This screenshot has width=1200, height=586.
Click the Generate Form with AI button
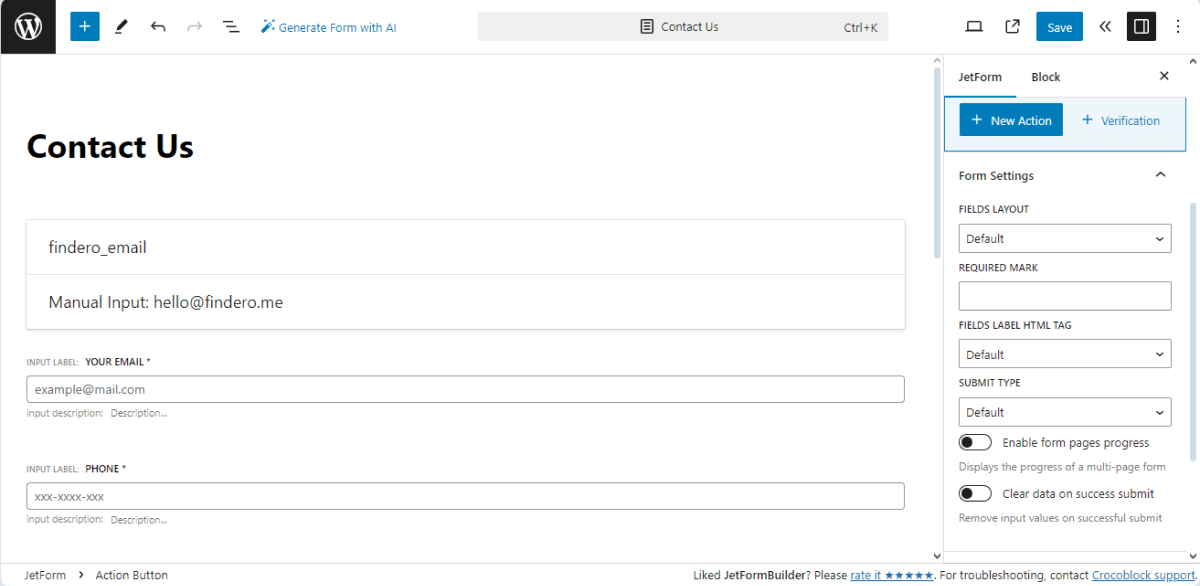click(x=328, y=26)
